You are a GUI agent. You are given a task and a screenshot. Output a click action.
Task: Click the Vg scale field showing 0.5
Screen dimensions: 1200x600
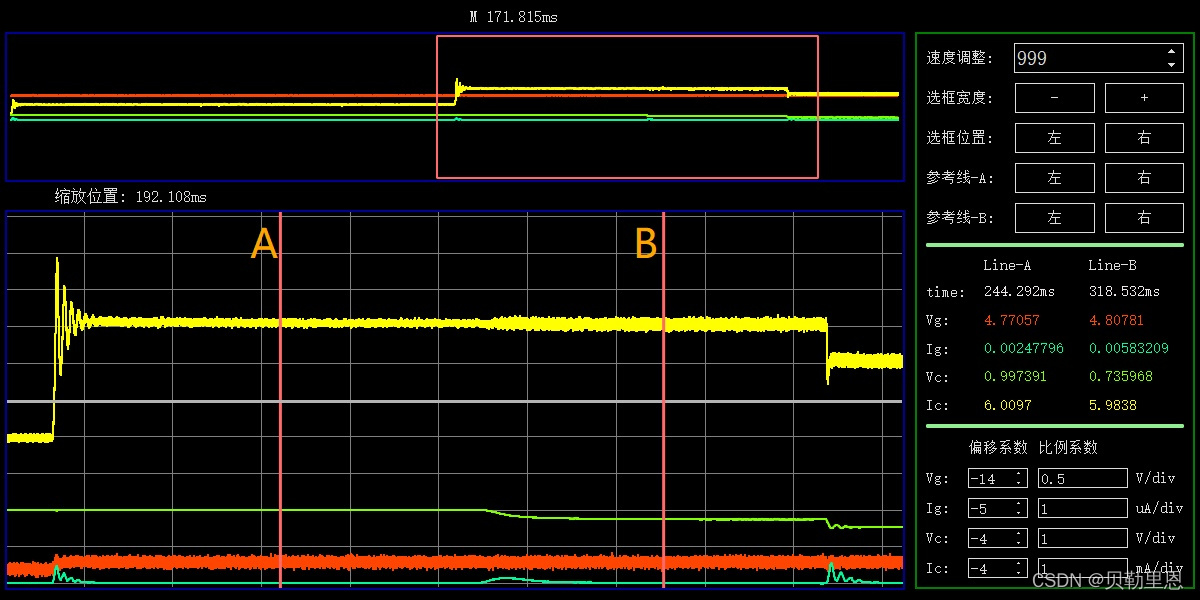[x=1083, y=478]
